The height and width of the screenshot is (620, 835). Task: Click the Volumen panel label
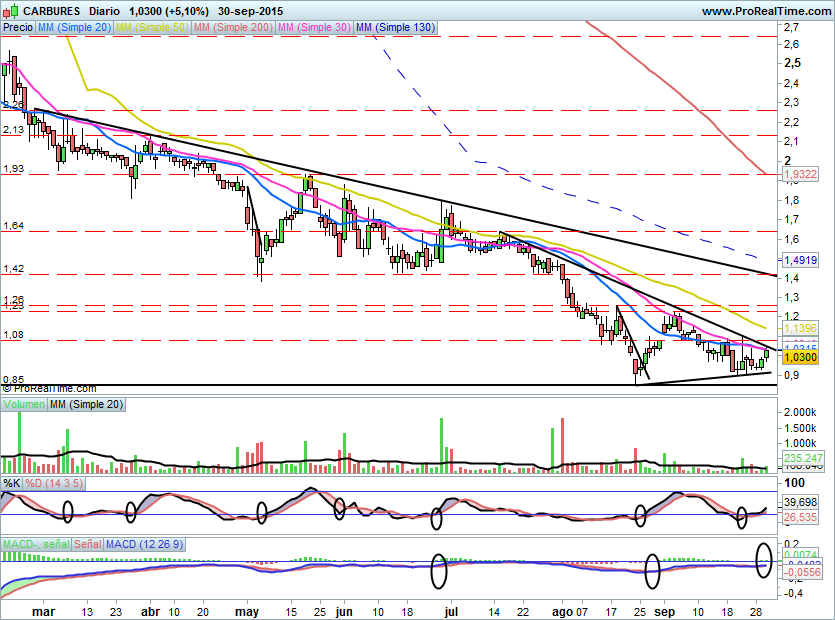23,404
